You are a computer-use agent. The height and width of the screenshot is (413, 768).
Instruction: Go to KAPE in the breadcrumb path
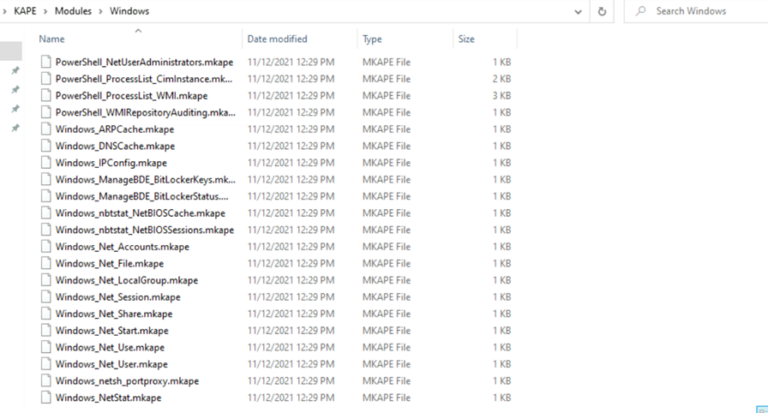25,11
